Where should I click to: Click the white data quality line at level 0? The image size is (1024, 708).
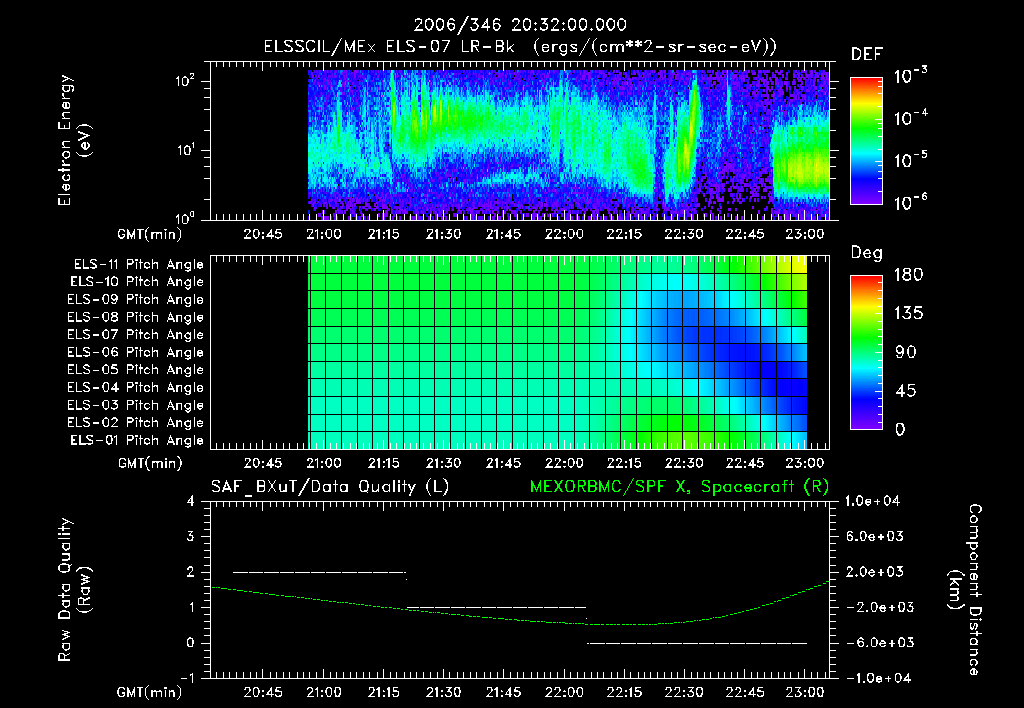click(697, 643)
